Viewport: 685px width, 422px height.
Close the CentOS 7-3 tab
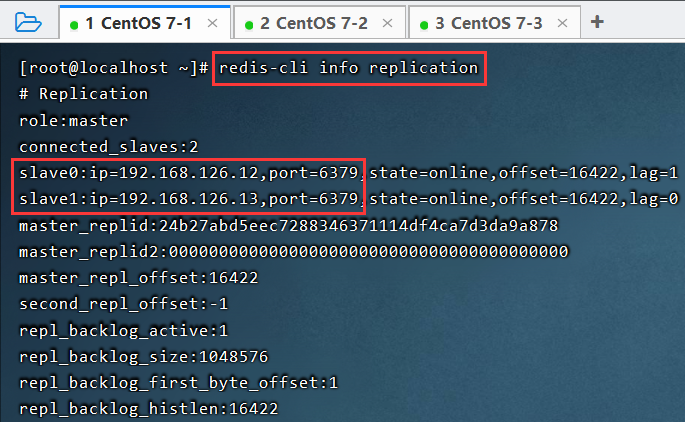562,23
